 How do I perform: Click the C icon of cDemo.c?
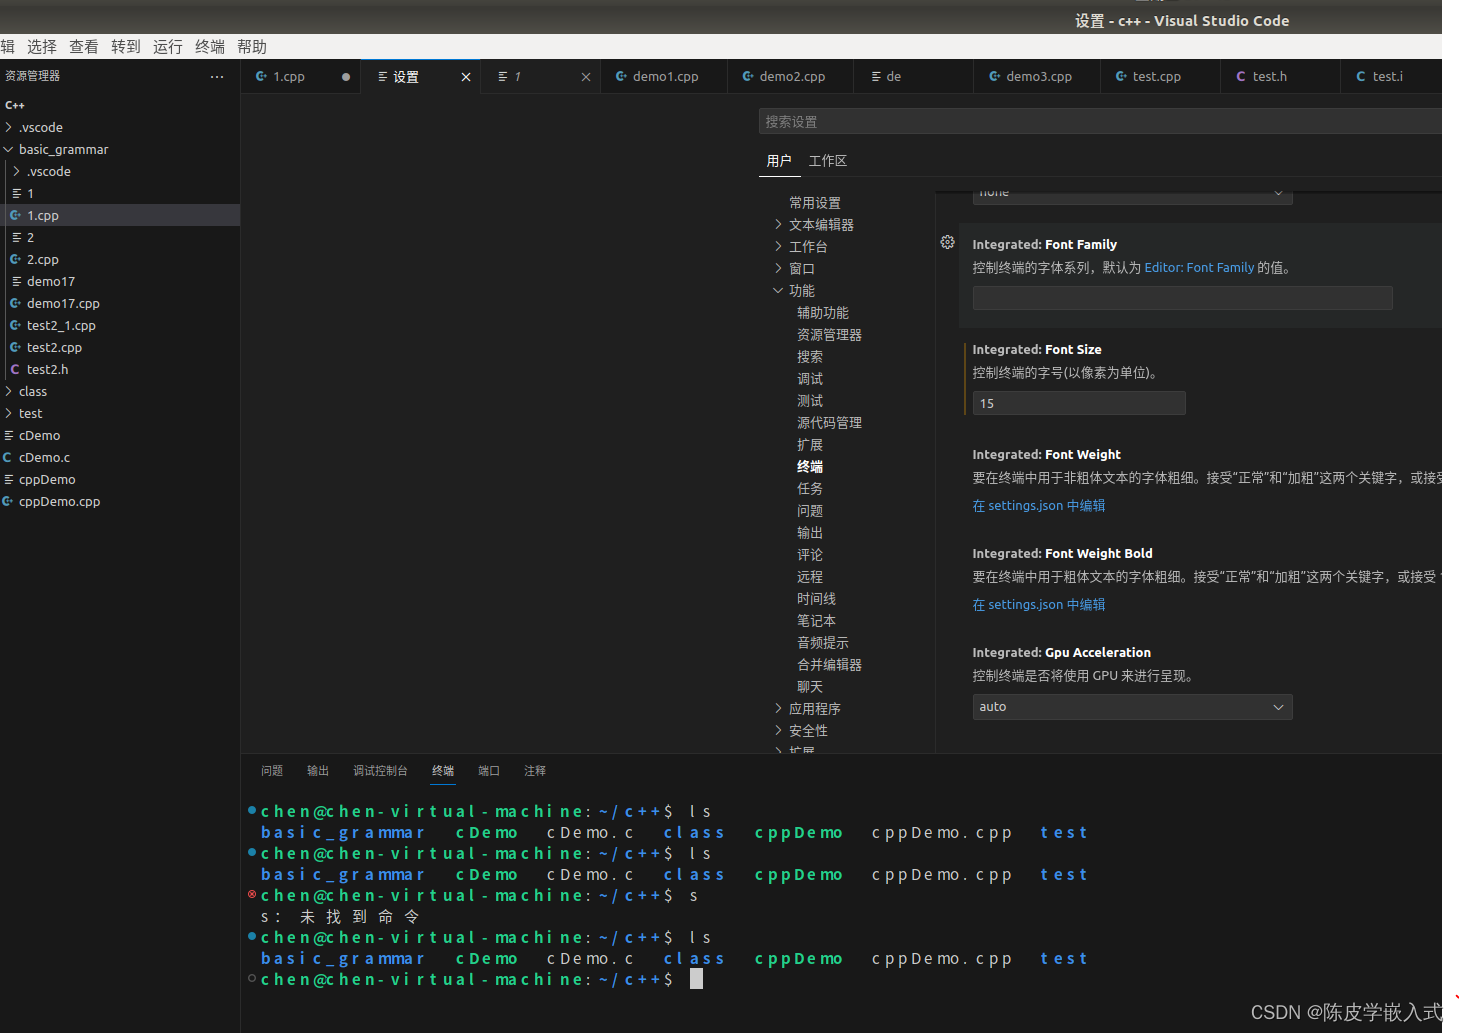[x=7, y=457]
